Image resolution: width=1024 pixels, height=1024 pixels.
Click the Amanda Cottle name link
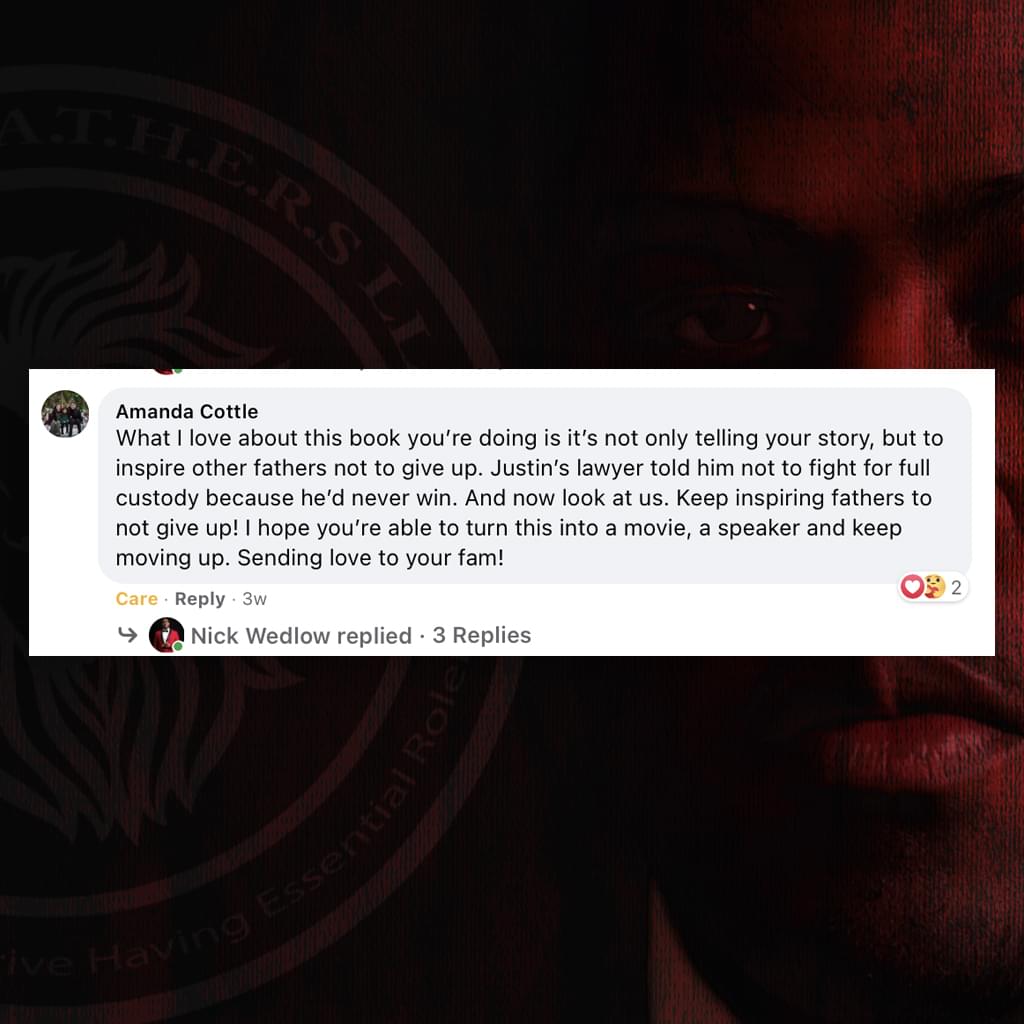click(187, 411)
